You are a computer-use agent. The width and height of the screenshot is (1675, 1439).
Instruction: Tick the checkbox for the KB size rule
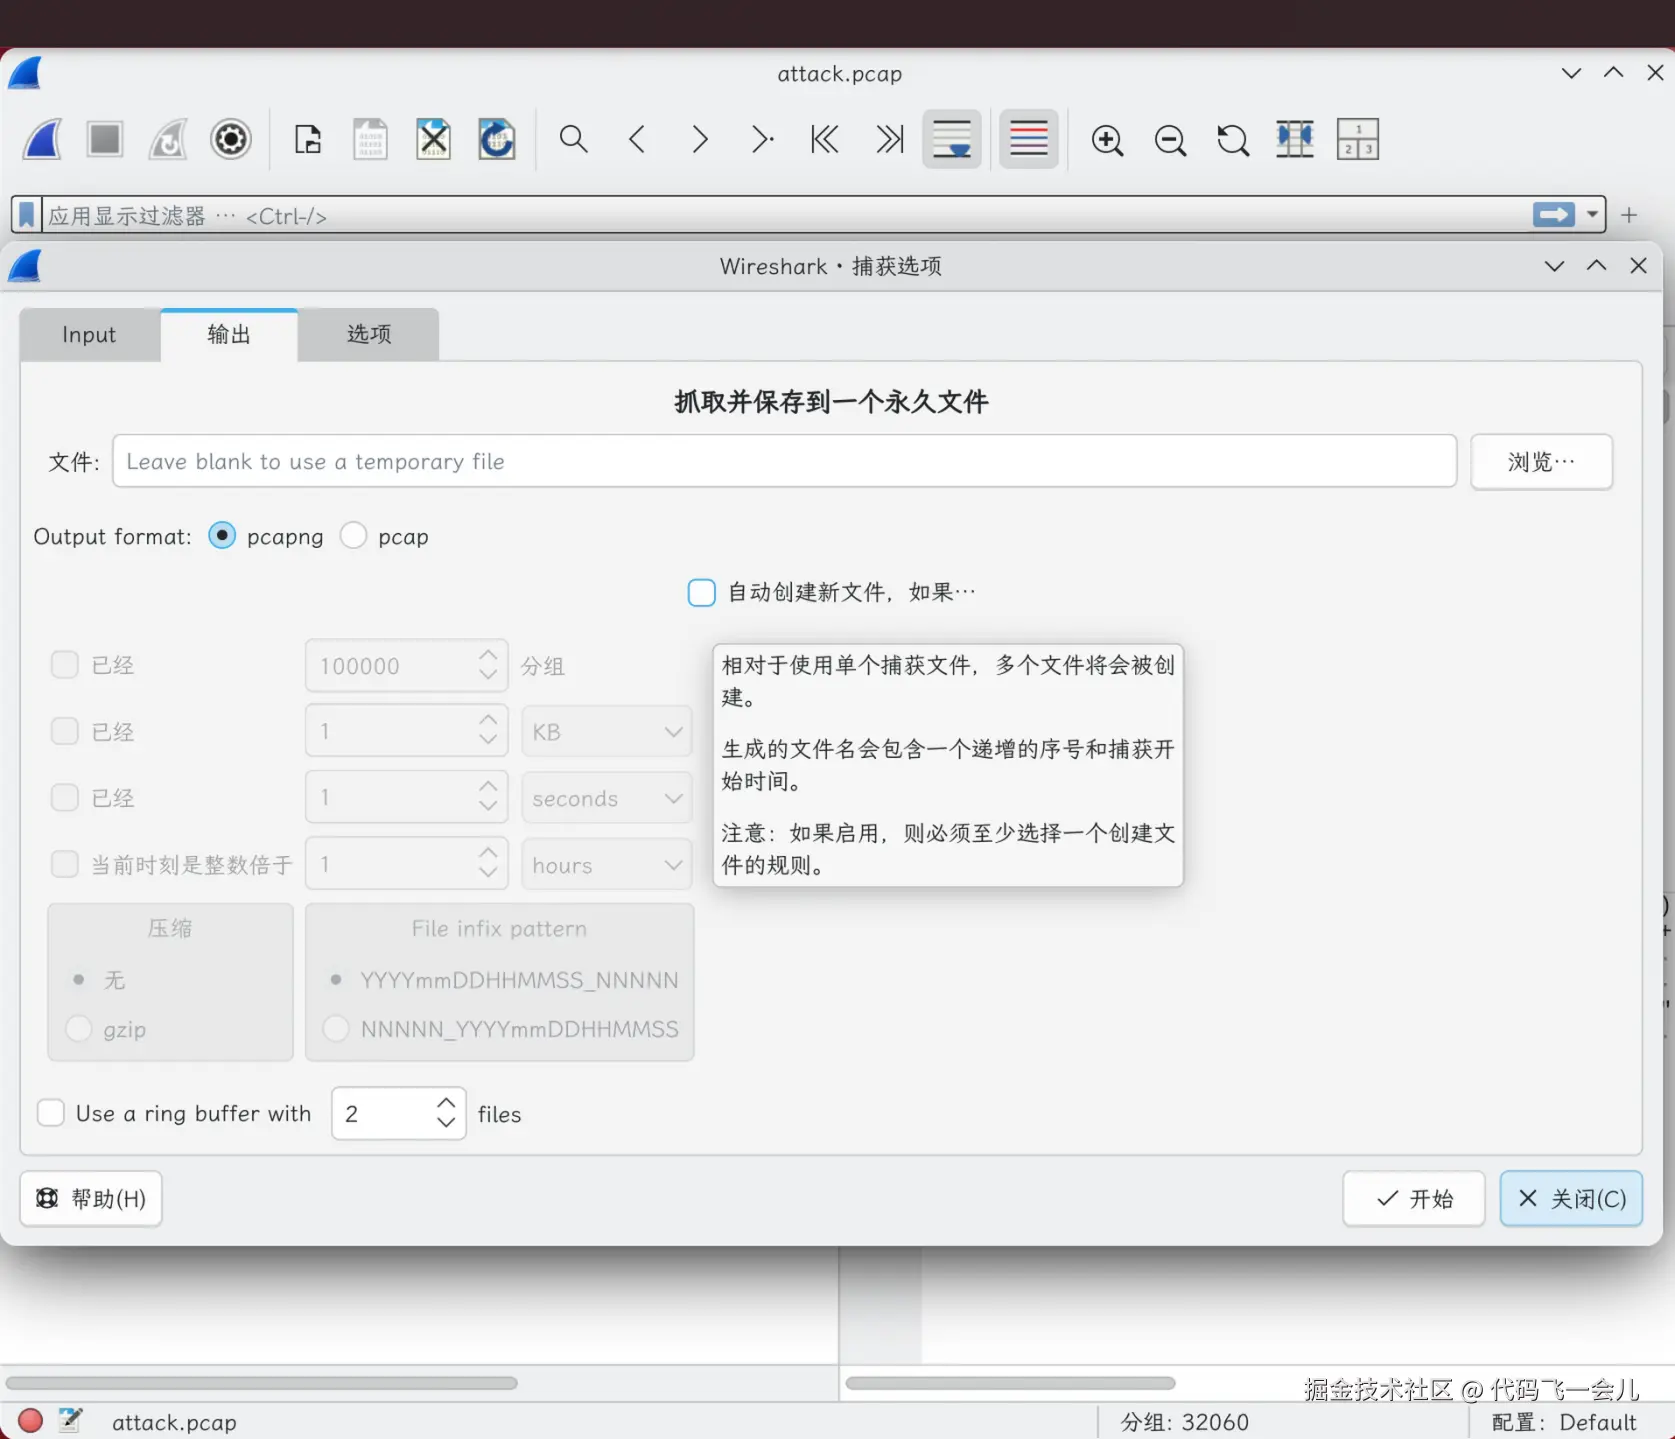tap(65, 731)
